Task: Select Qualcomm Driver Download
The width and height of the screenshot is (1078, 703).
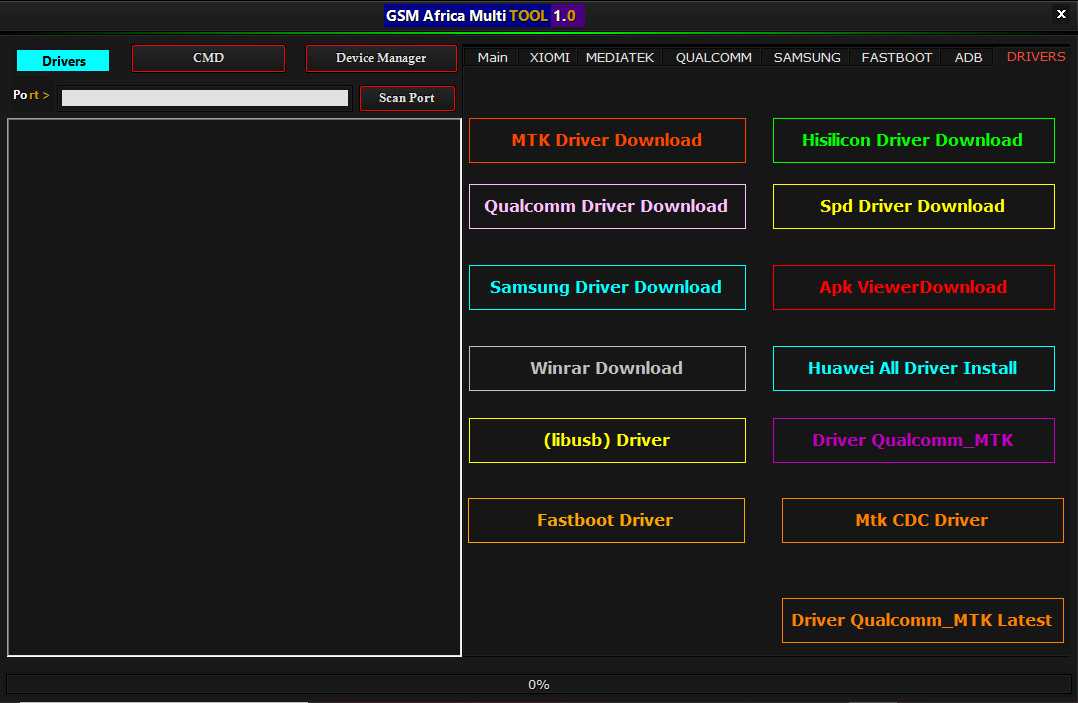Action: click(x=607, y=206)
